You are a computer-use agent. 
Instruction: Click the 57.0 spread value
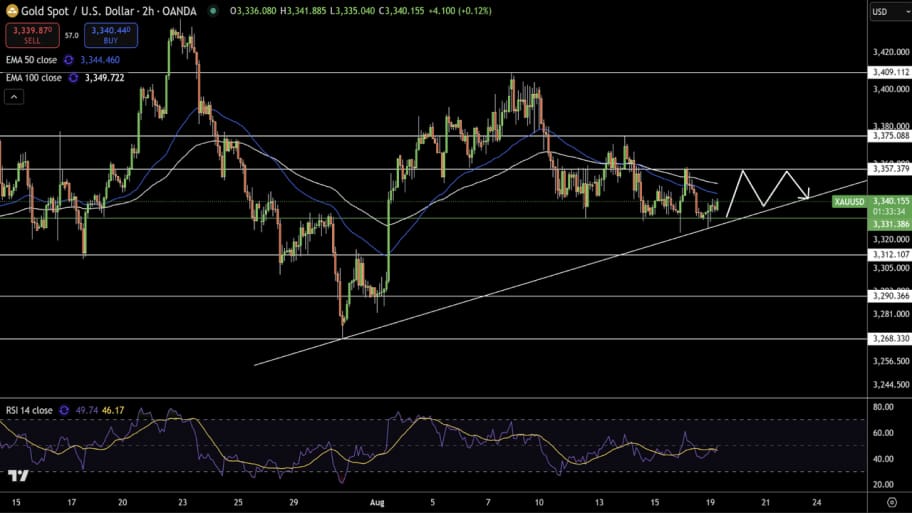pos(72,35)
